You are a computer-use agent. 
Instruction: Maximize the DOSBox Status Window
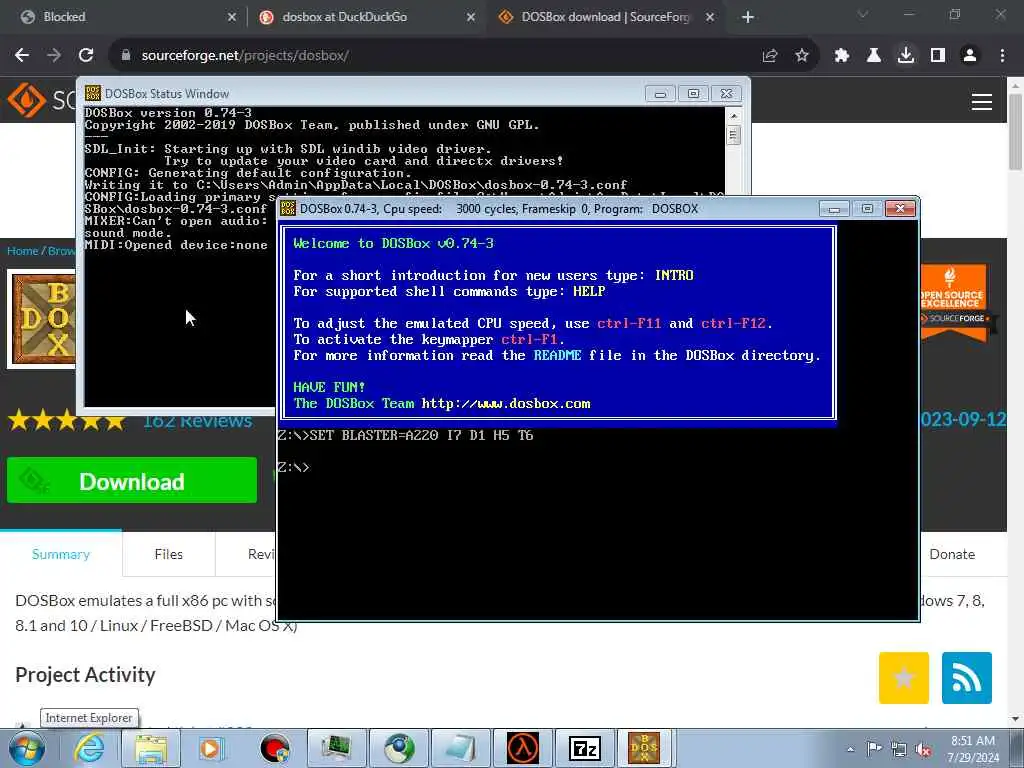693,93
